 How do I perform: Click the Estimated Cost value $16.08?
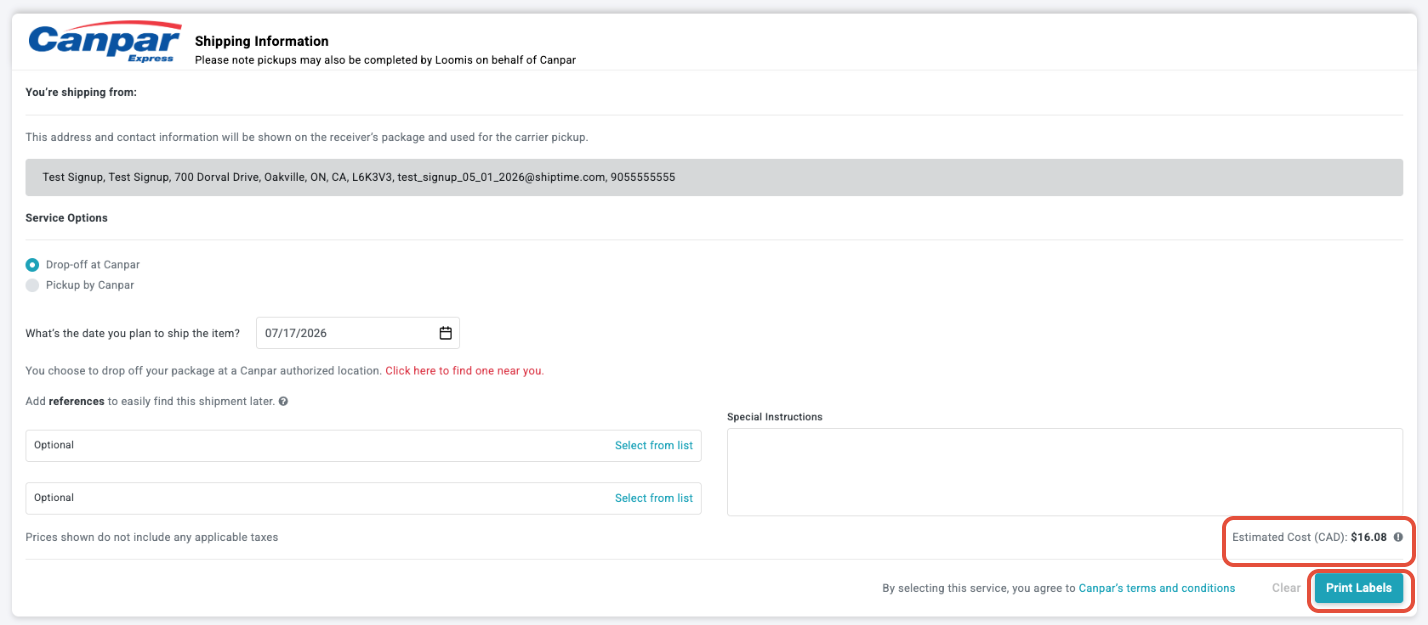coord(1369,537)
